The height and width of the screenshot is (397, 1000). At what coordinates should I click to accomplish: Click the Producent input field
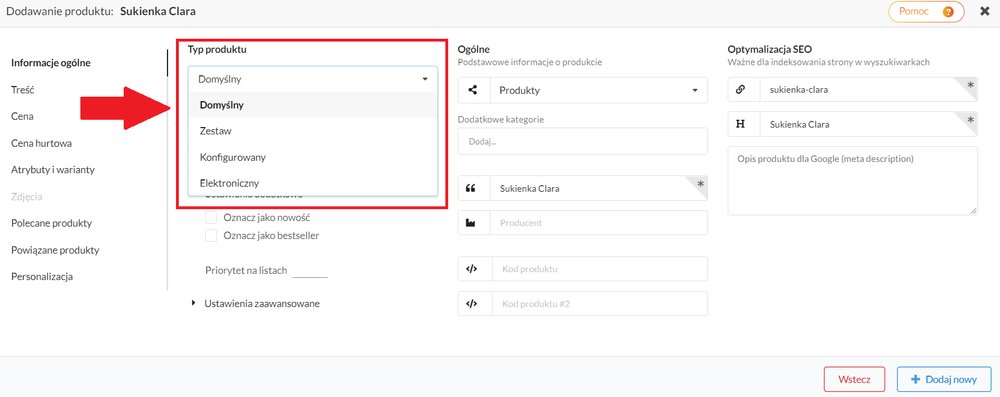[599, 223]
